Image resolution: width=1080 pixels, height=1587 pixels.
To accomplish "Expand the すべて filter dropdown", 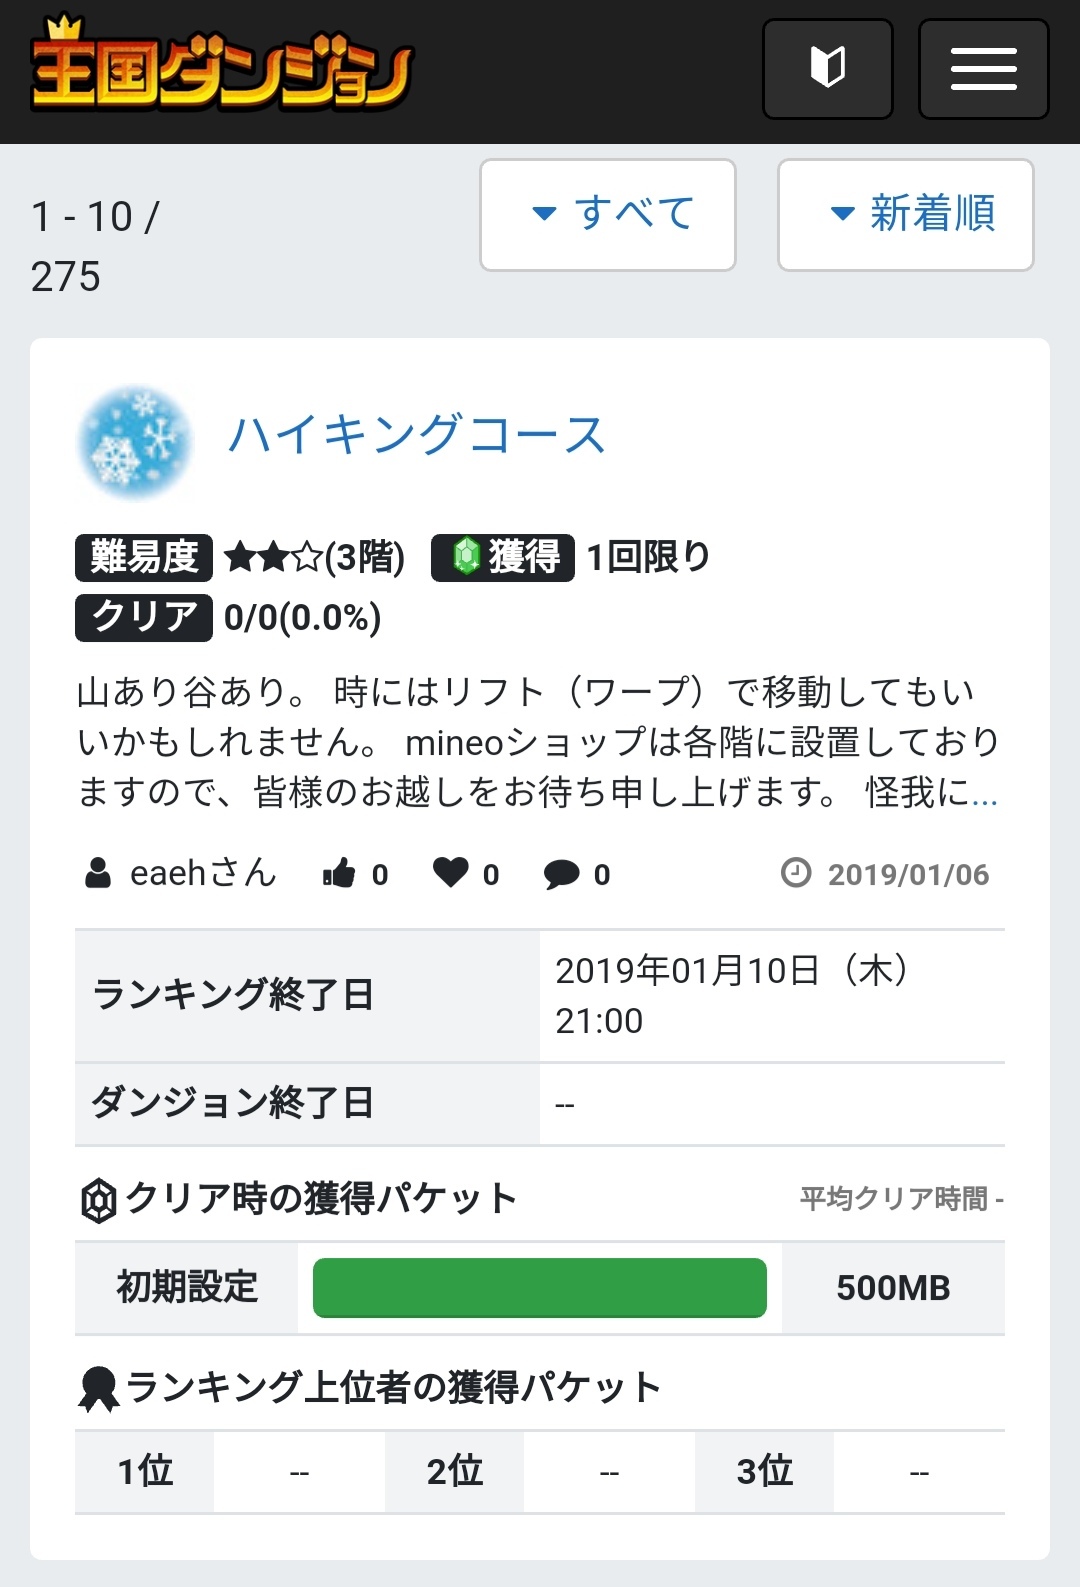I will coord(608,215).
